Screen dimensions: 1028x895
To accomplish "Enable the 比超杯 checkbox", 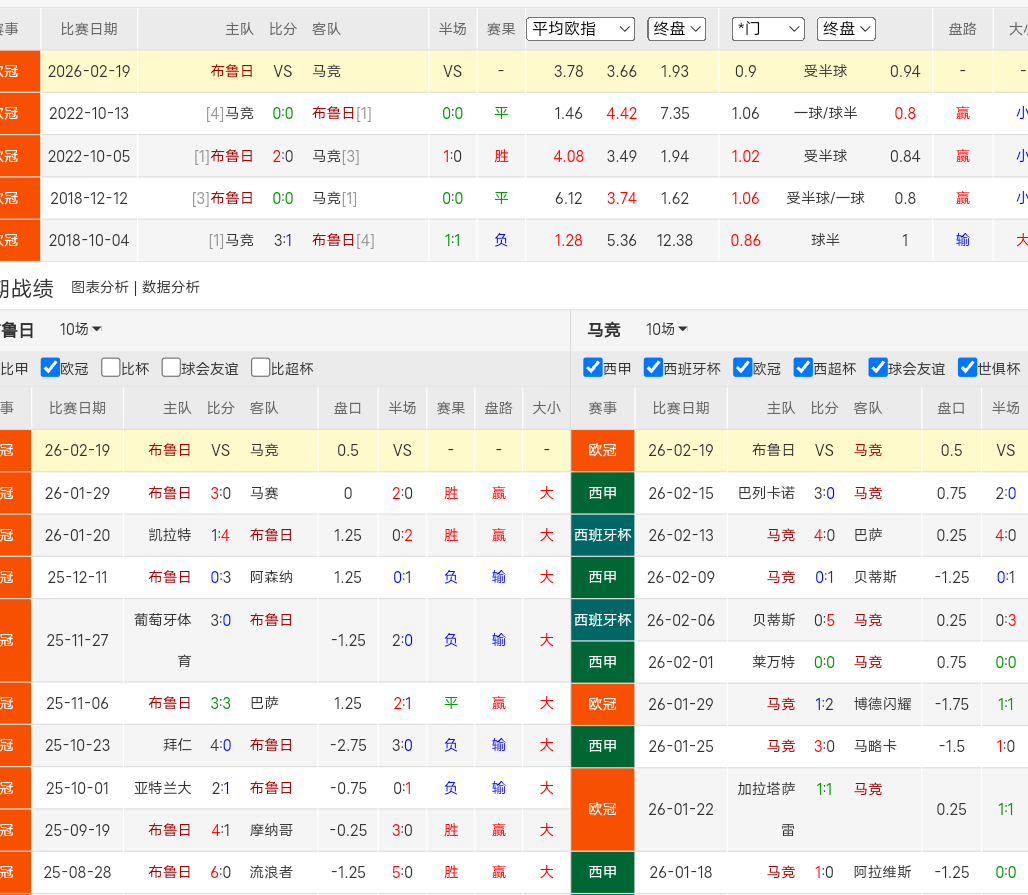I will click(261, 368).
